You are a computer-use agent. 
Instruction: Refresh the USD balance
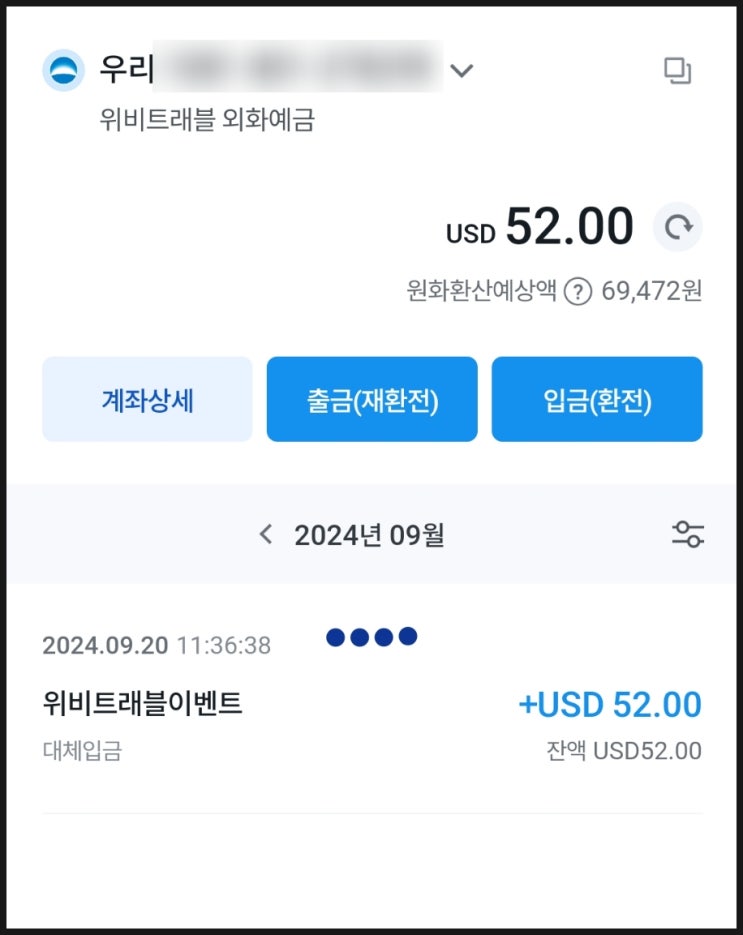(678, 227)
